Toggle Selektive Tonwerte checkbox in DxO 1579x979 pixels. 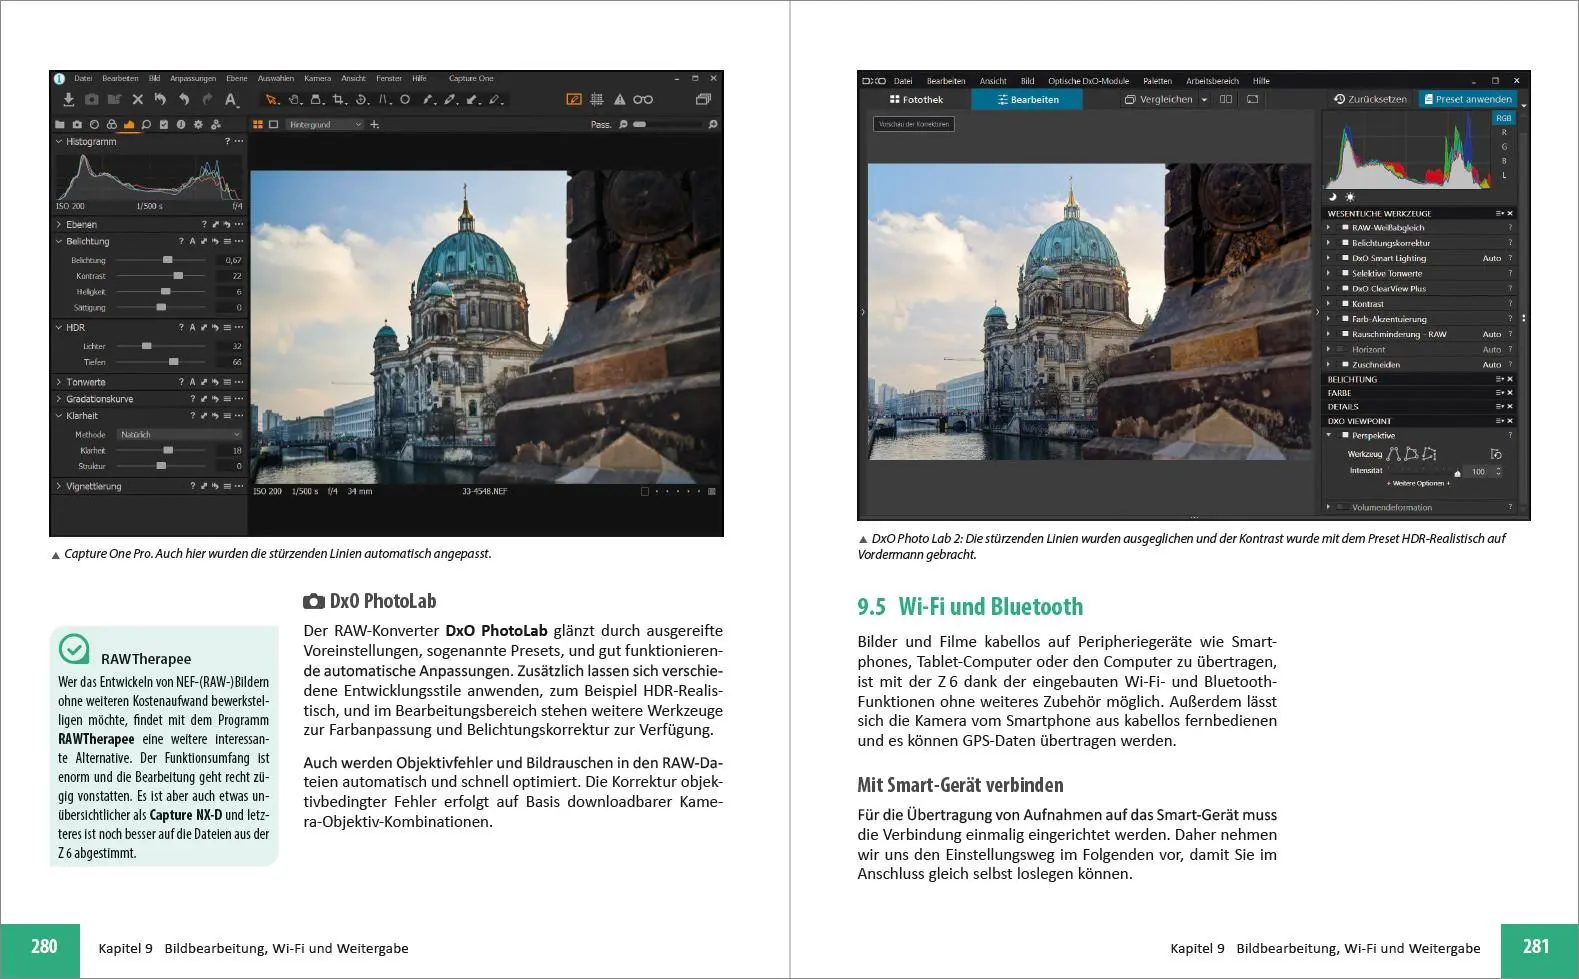point(1345,273)
